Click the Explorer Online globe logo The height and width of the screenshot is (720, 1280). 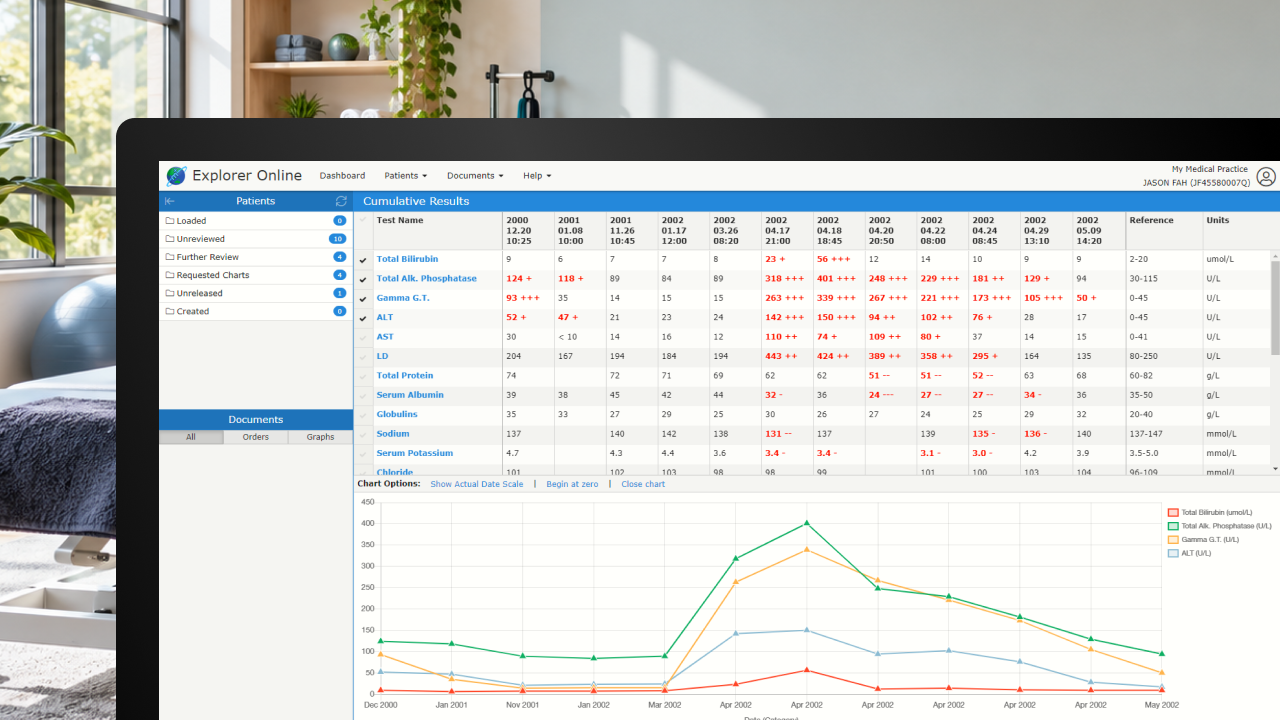(176, 176)
